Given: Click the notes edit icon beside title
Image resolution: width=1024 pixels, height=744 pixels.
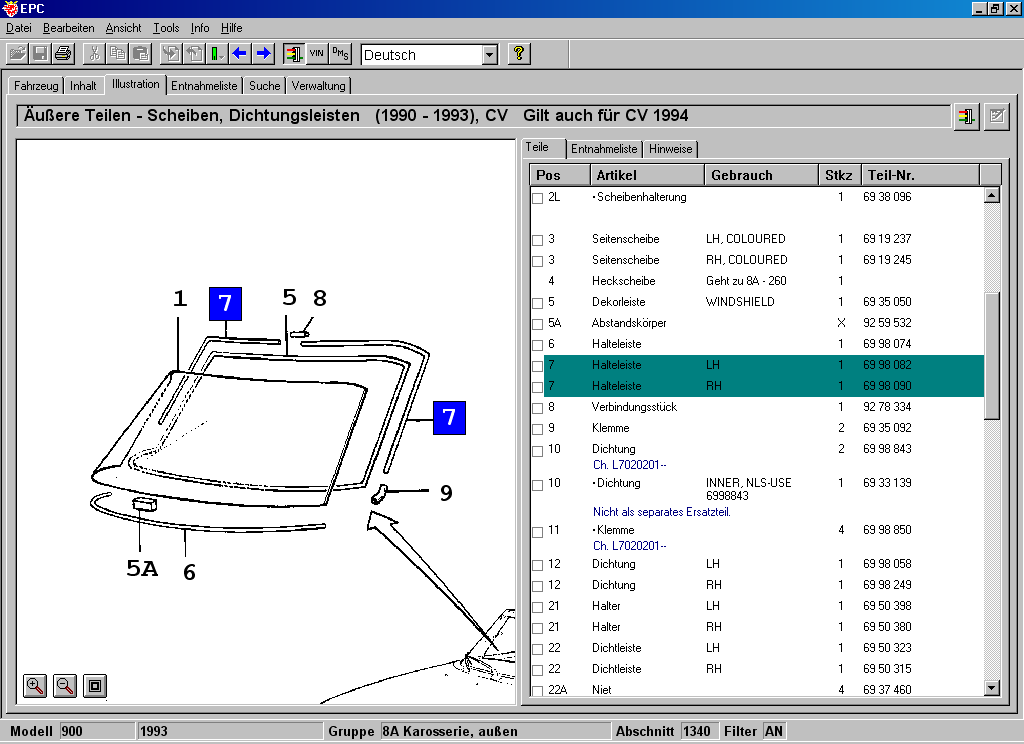Looking at the screenshot, I should click(997, 117).
